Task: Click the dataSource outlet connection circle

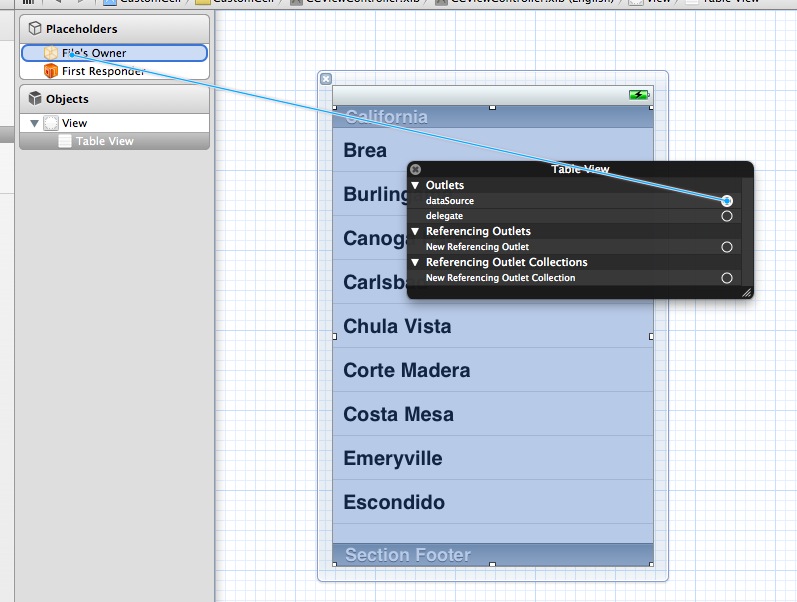Action: coord(727,201)
